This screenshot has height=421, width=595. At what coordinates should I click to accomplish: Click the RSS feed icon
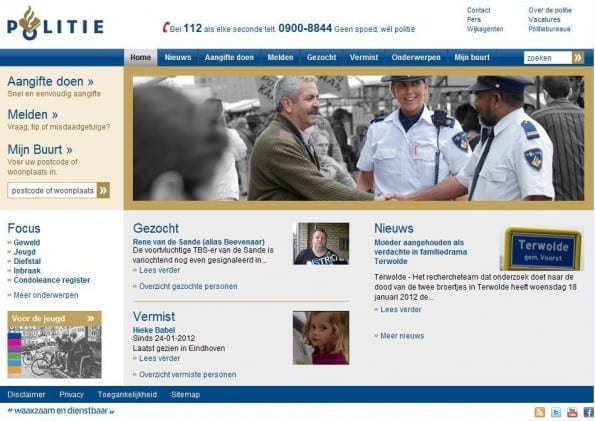tap(540, 412)
